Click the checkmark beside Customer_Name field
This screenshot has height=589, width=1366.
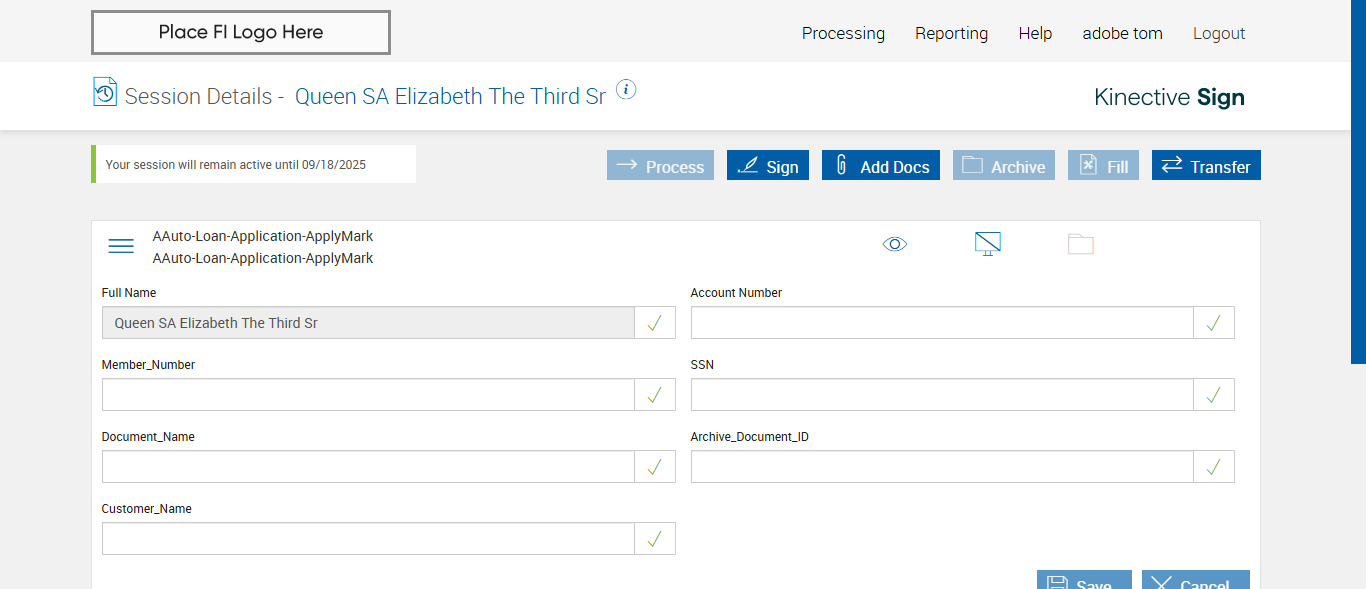[655, 539]
